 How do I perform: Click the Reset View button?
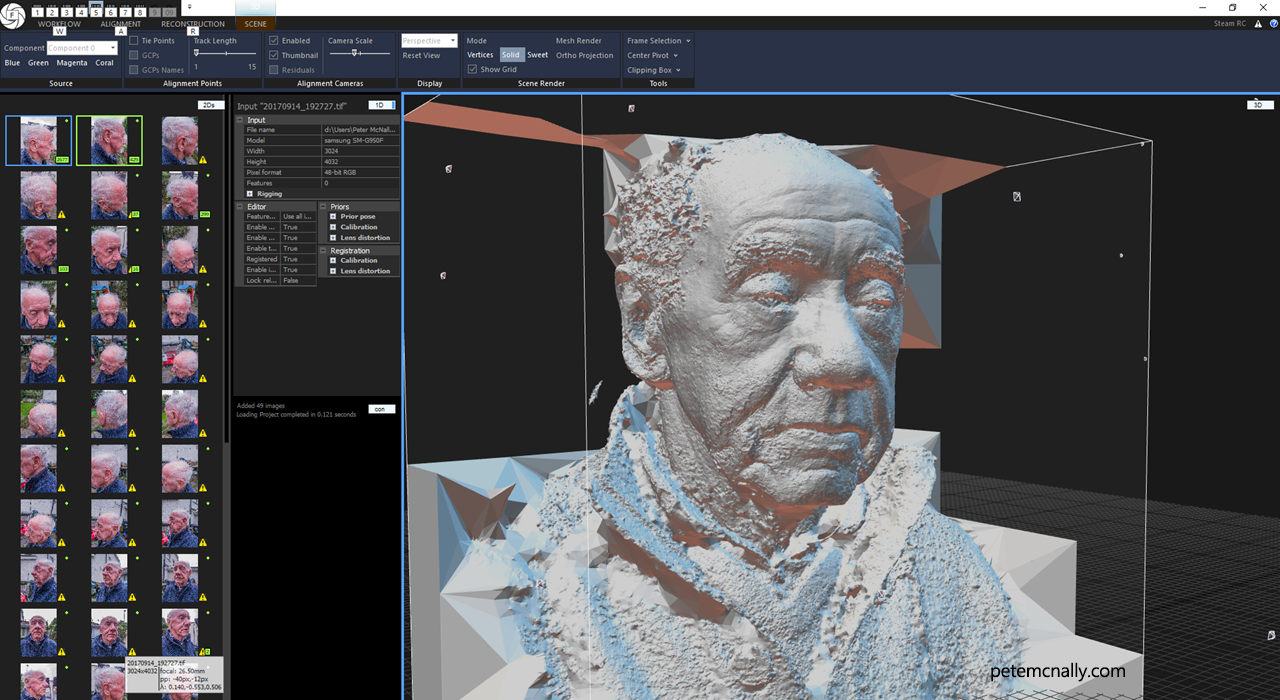coord(421,56)
